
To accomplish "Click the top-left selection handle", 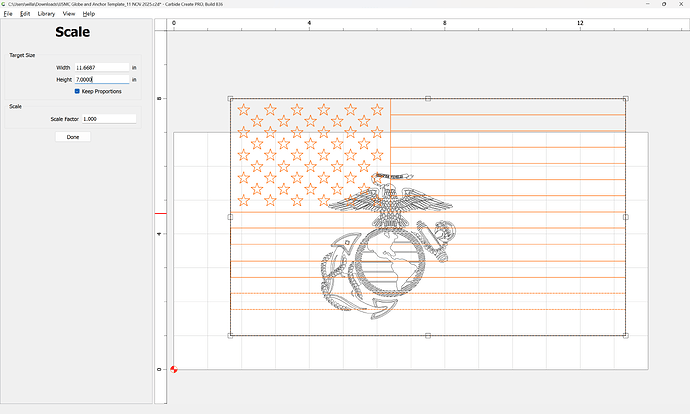I will pyautogui.click(x=231, y=99).
